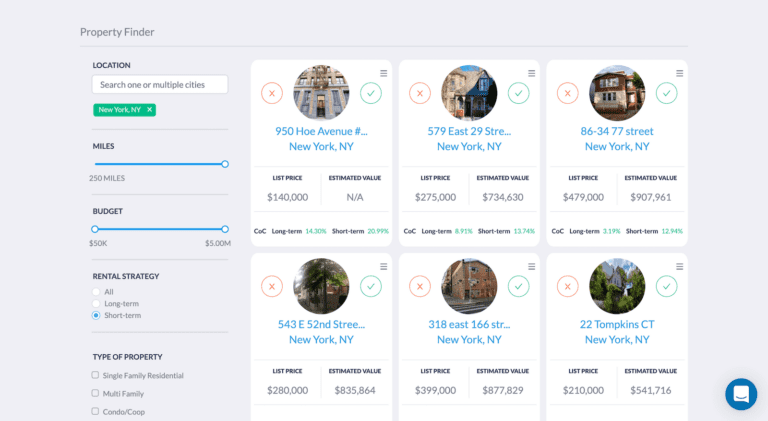Open the menu on 950 Hoe Avenue card

coord(384,73)
